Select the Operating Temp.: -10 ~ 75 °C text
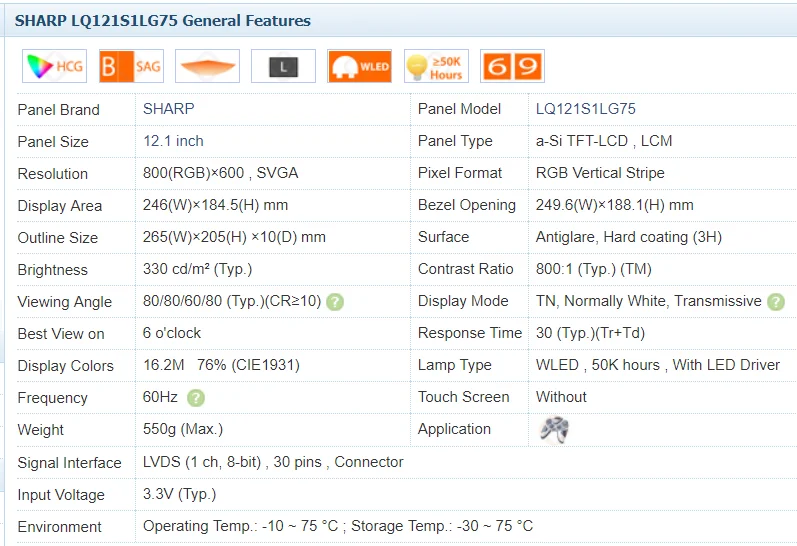 click(240, 526)
